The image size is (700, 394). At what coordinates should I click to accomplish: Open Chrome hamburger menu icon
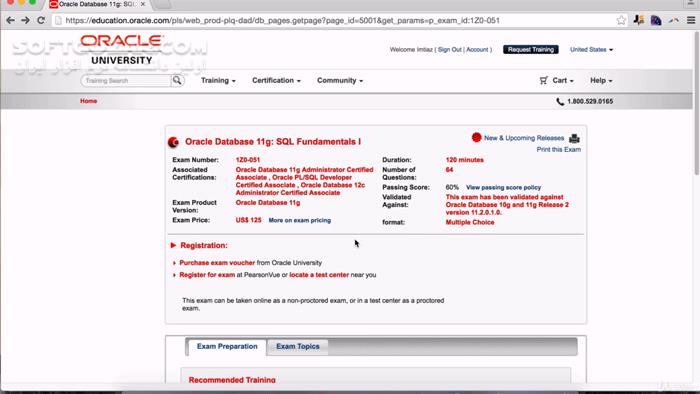[x=691, y=21]
